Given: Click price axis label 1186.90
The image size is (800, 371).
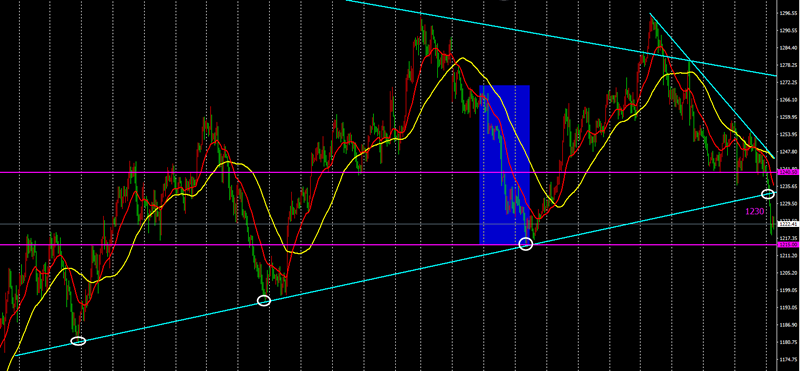Looking at the screenshot, I should 788,325.
